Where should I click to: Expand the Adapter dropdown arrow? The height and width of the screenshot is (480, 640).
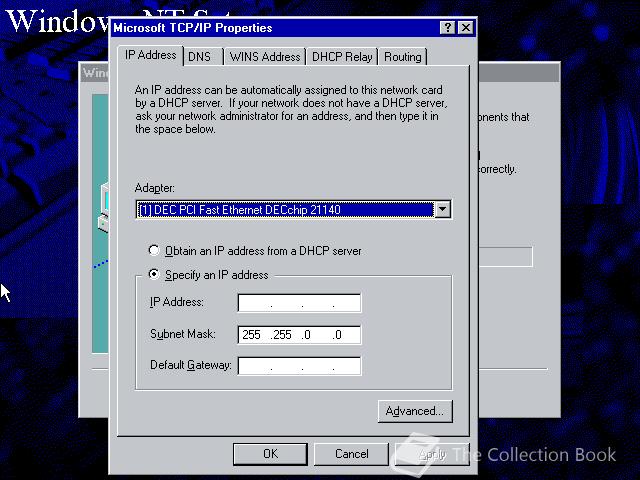tap(442, 209)
